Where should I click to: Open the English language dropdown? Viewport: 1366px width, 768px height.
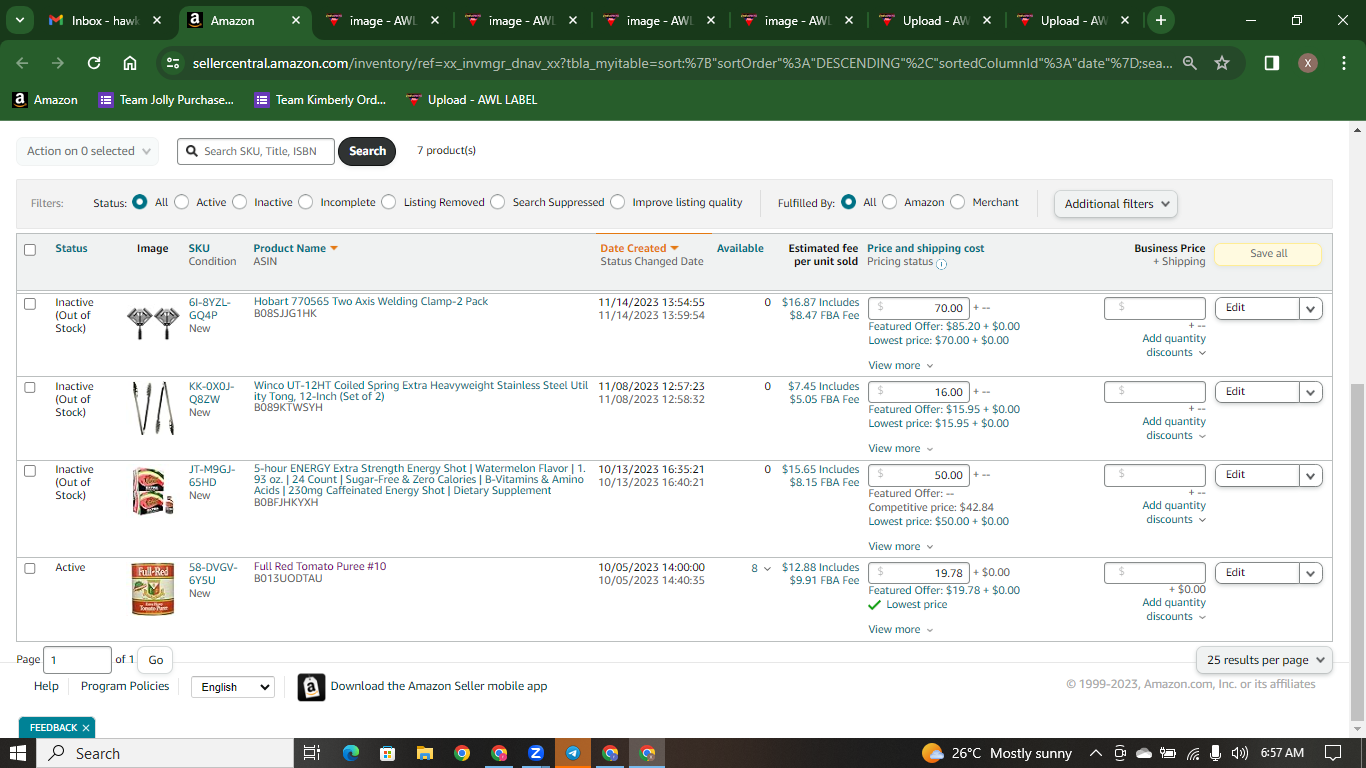coord(232,687)
